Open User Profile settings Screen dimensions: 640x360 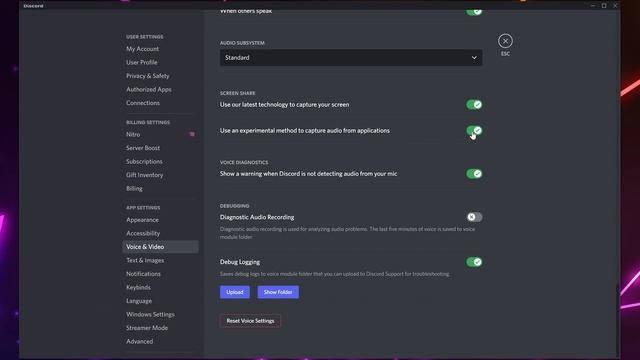tap(142, 62)
